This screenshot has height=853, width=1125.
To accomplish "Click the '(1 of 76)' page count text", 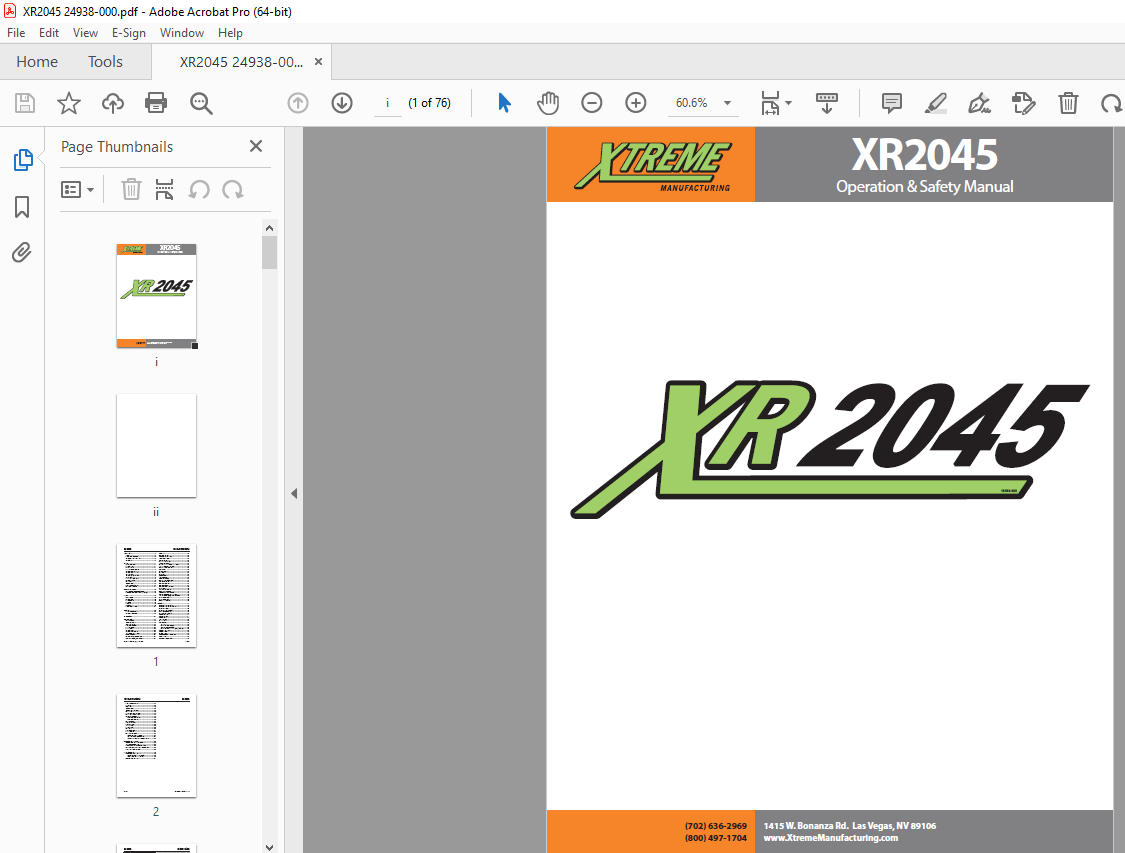I will 429,103.
